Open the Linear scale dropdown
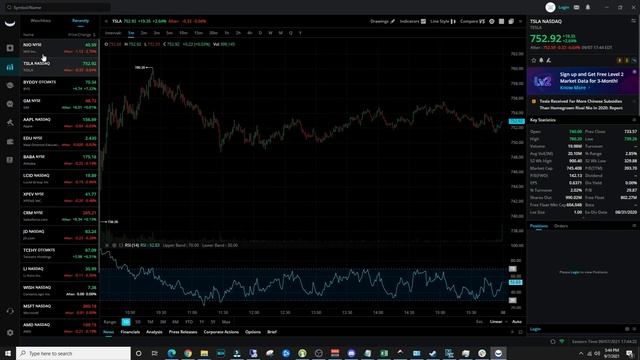This screenshot has width=640, height=360. [x=498, y=322]
